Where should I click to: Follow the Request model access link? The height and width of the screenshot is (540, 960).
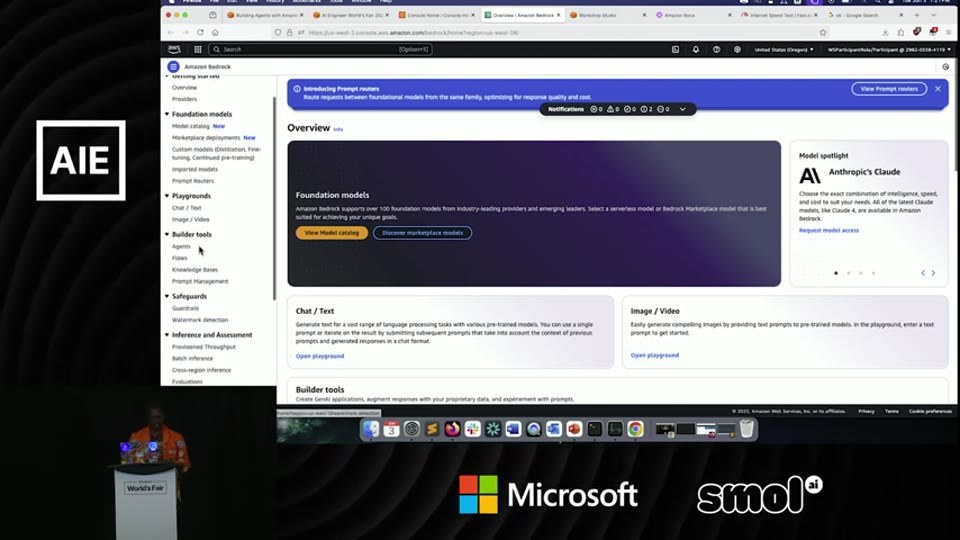tap(828, 230)
